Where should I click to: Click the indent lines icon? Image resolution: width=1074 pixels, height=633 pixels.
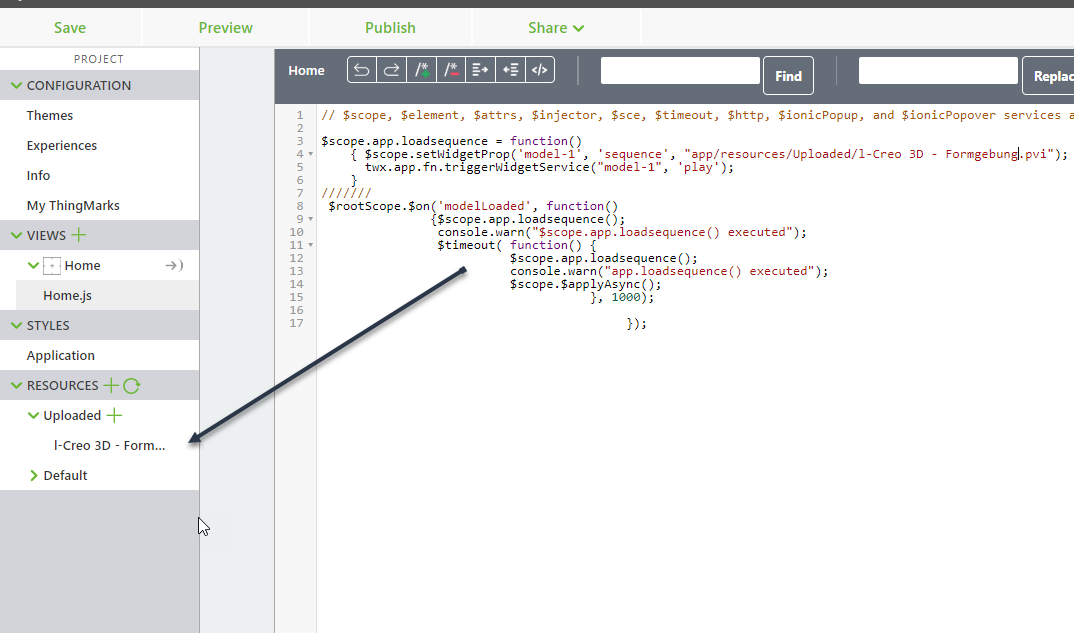tap(480, 69)
